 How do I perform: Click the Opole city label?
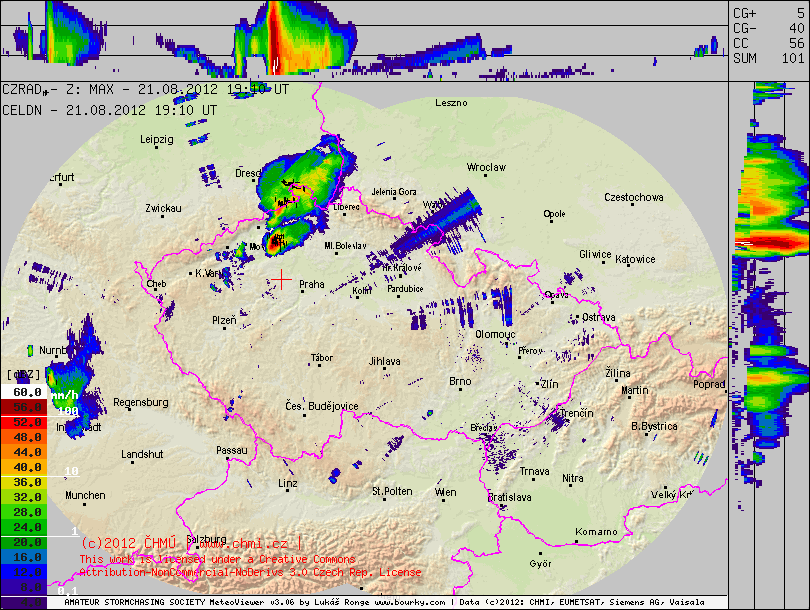point(554,214)
